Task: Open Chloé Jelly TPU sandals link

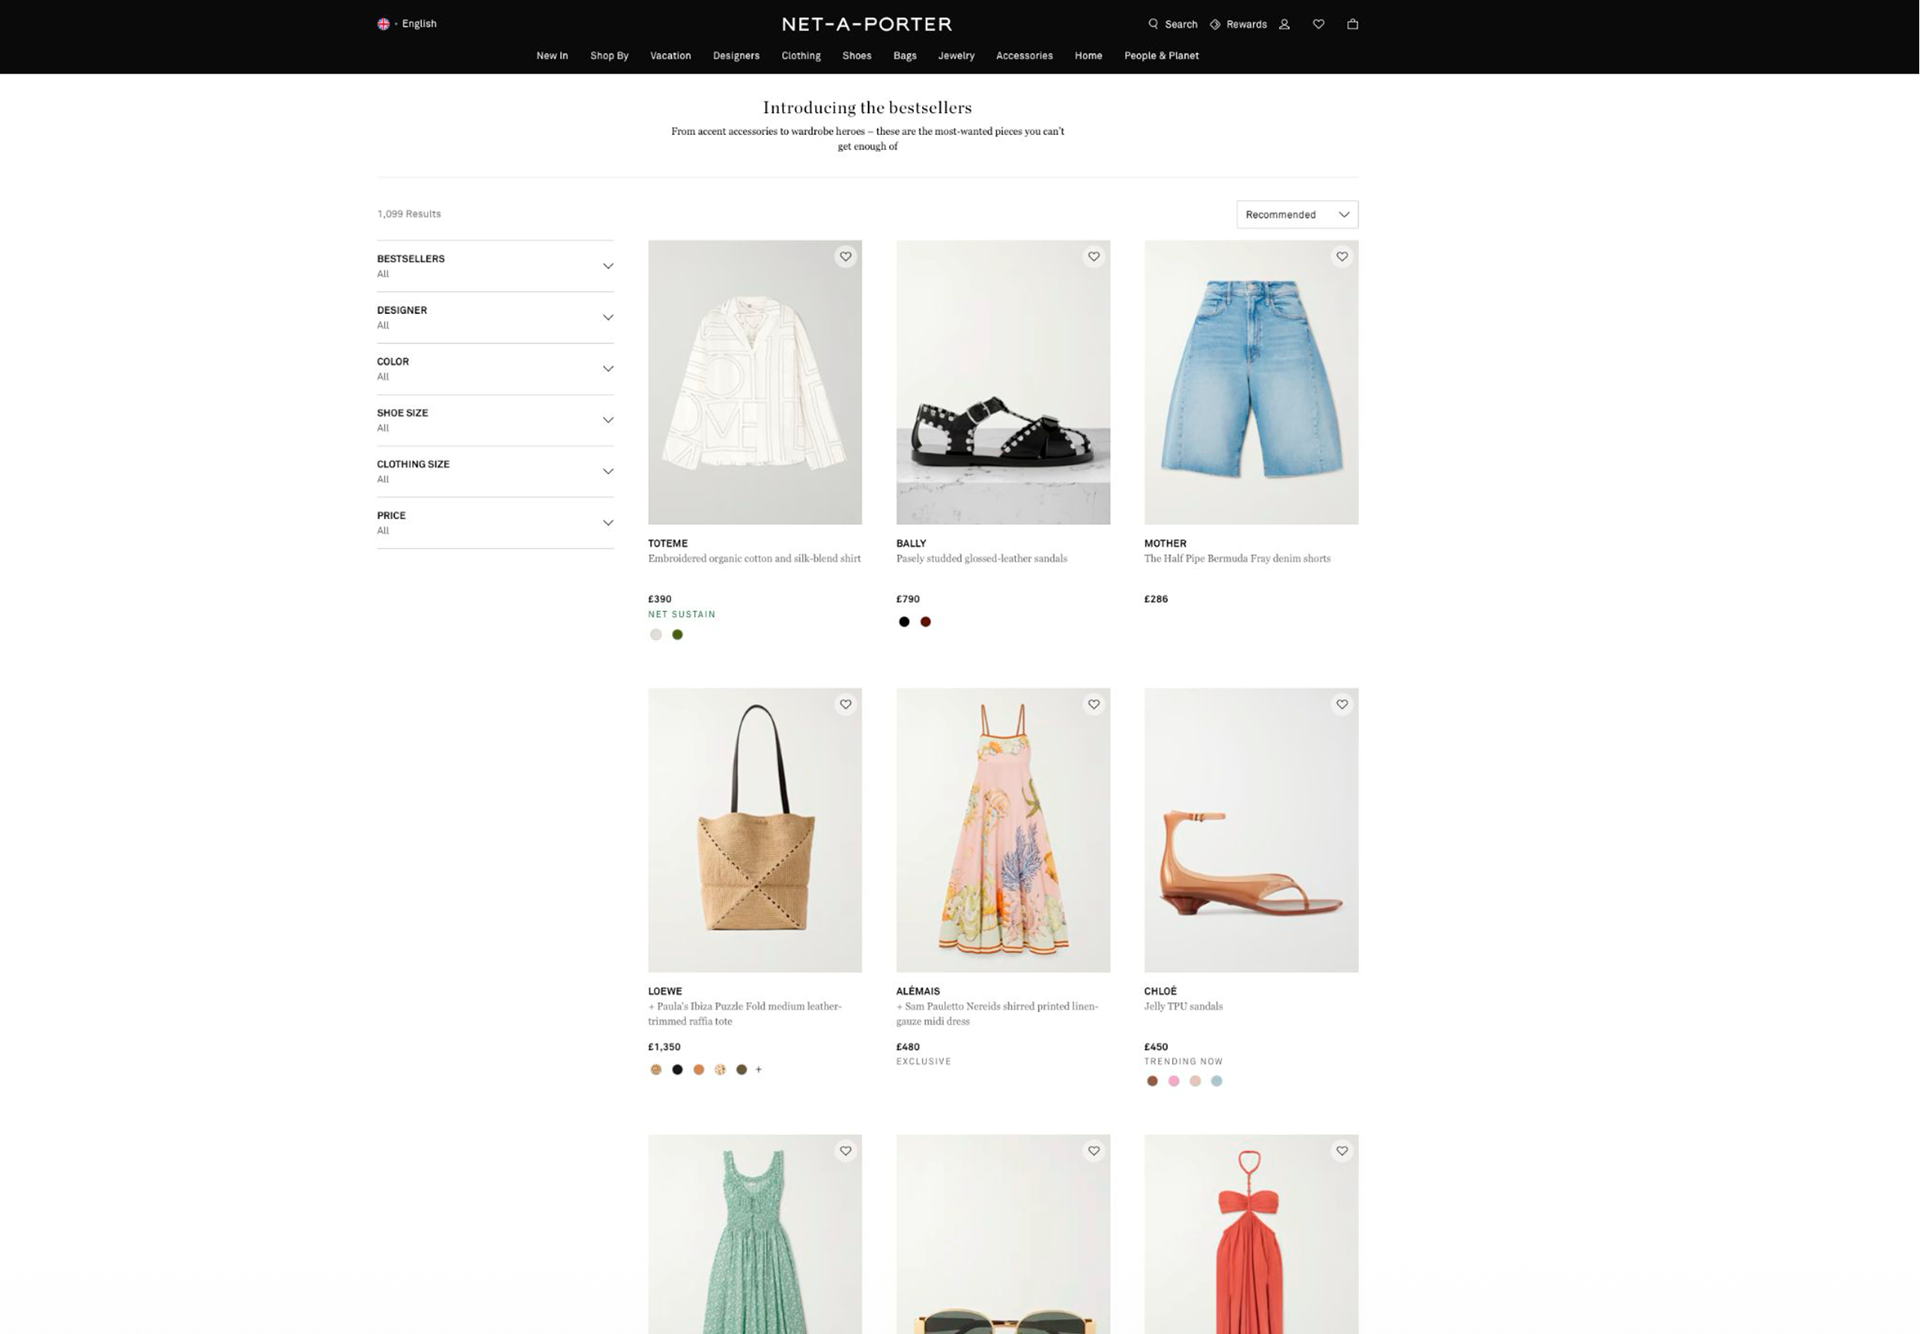Action: pos(1183,1006)
